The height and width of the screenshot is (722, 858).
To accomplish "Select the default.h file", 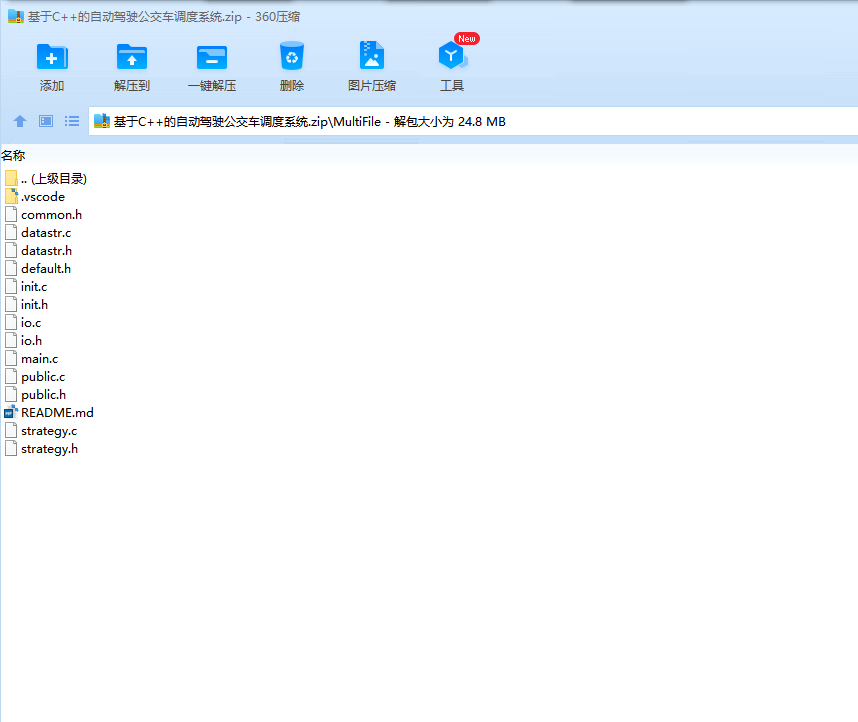I will 38,269.
